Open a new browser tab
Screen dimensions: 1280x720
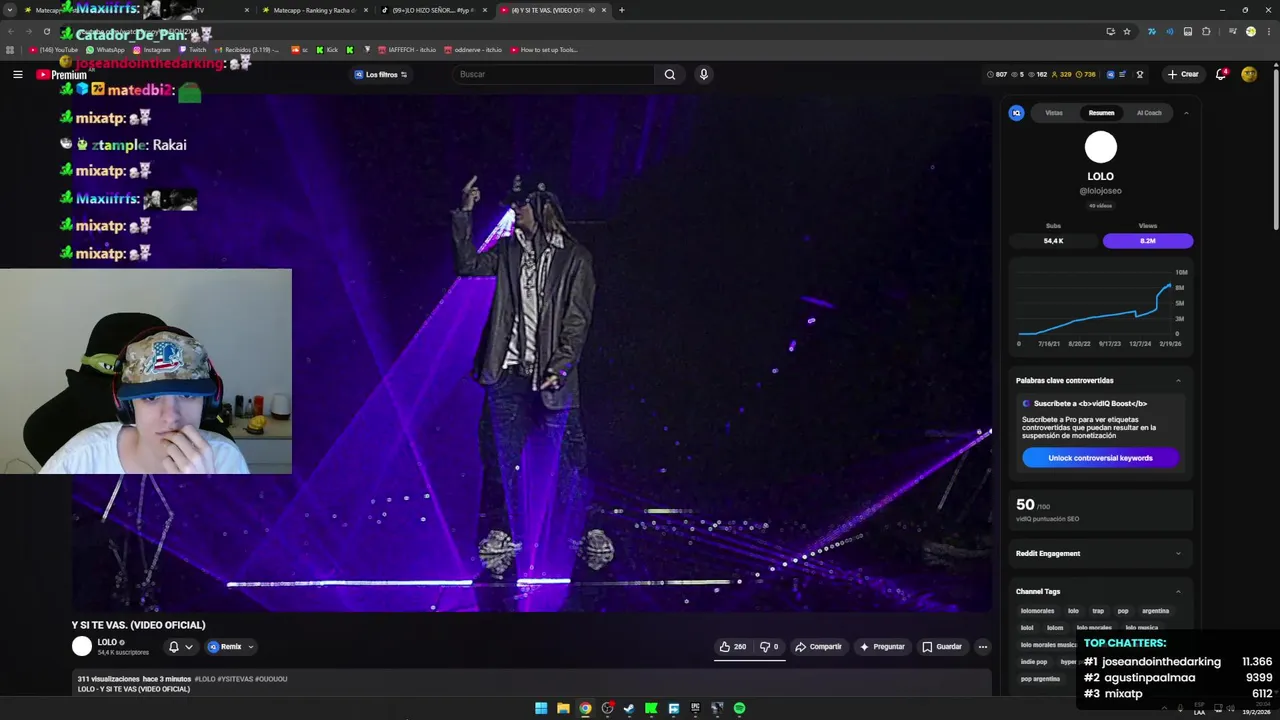point(622,10)
